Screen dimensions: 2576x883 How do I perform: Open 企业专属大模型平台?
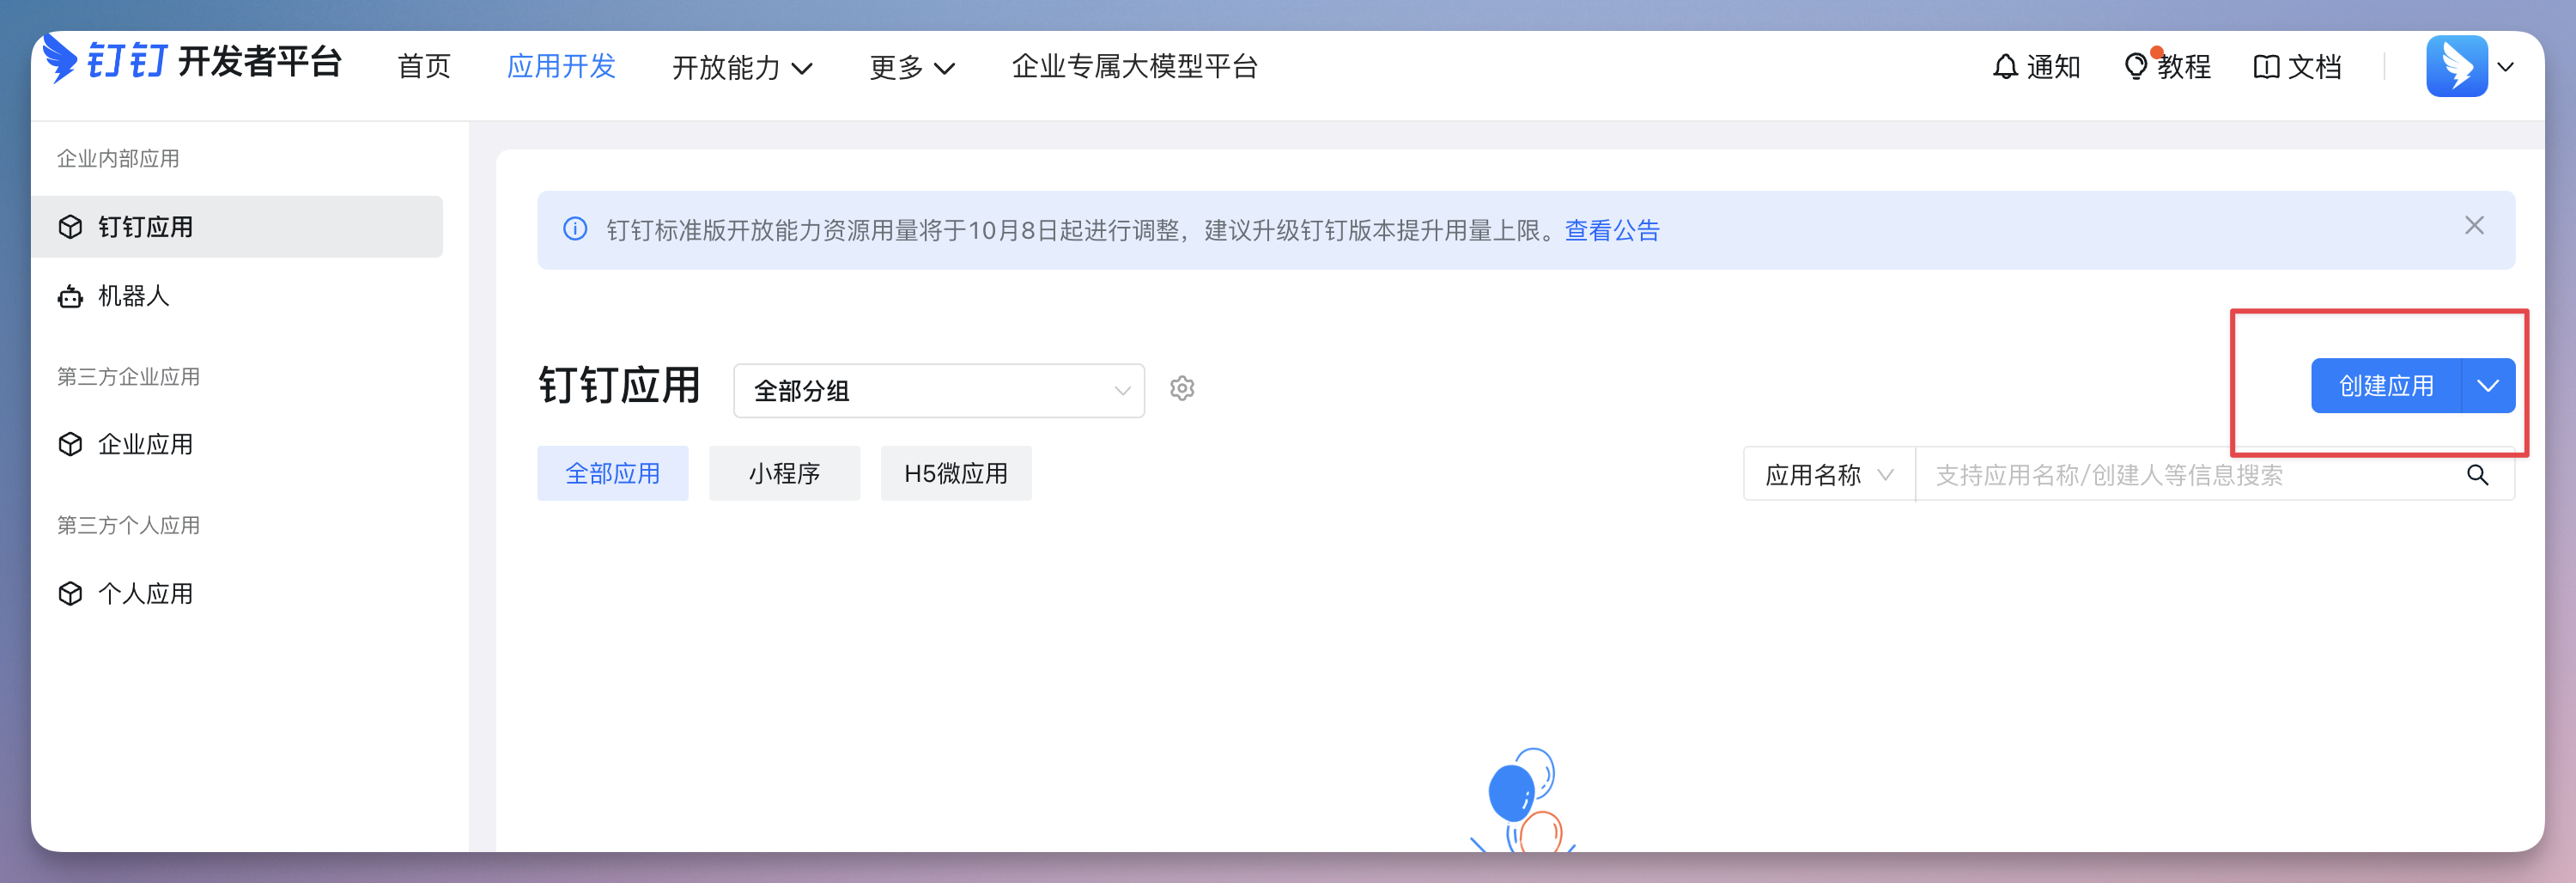[1134, 67]
